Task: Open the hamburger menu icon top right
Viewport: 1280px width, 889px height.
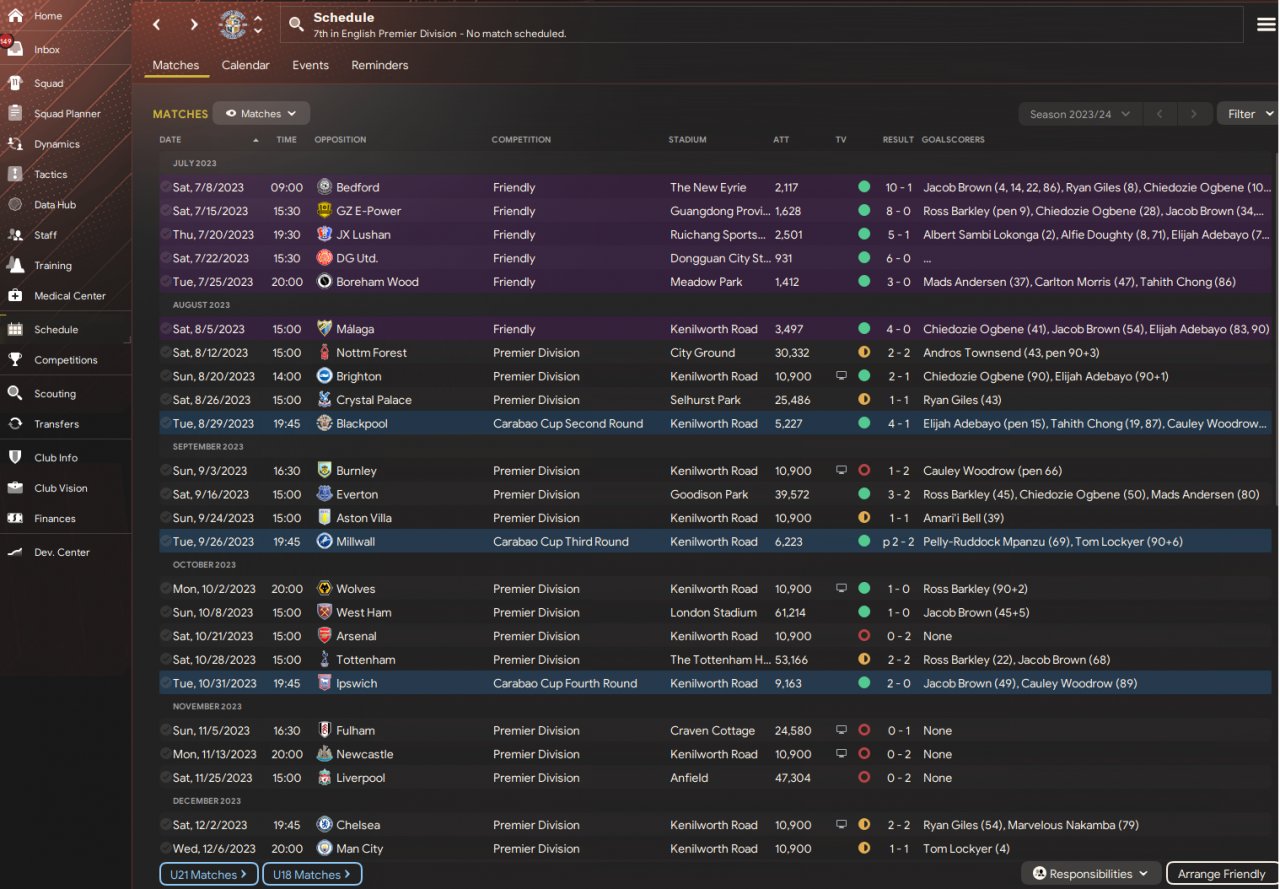Action: (1265, 24)
